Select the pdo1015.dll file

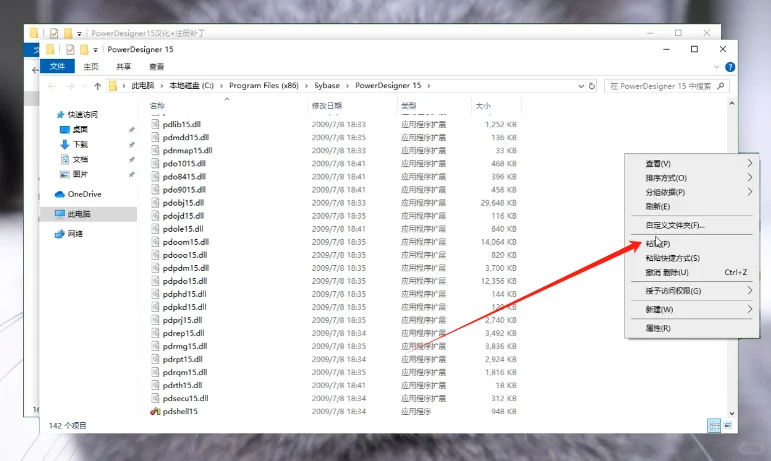point(184,163)
